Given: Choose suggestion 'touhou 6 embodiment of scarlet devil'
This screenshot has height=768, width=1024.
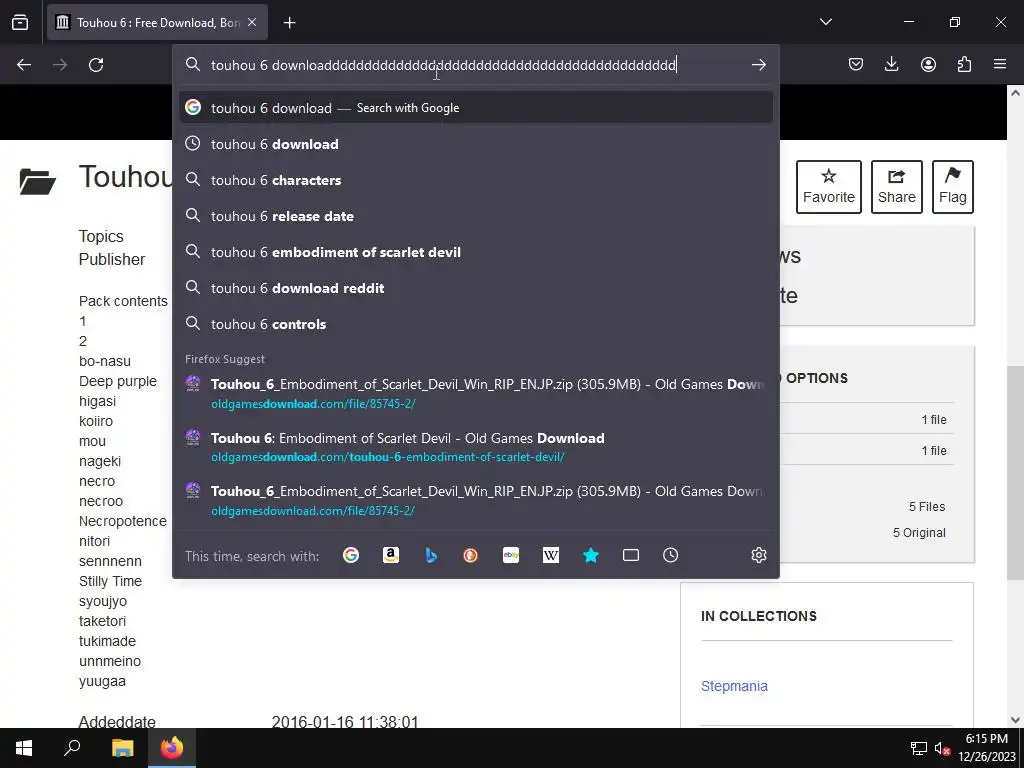Looking at the screenshot, I should 475,252.
